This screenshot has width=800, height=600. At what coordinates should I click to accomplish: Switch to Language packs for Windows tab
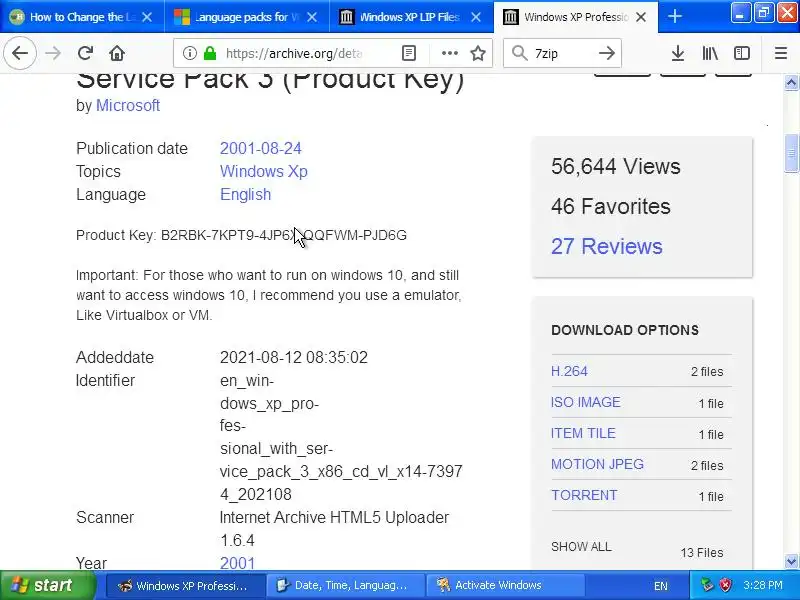pyautogui.click(x=246, y=17)
